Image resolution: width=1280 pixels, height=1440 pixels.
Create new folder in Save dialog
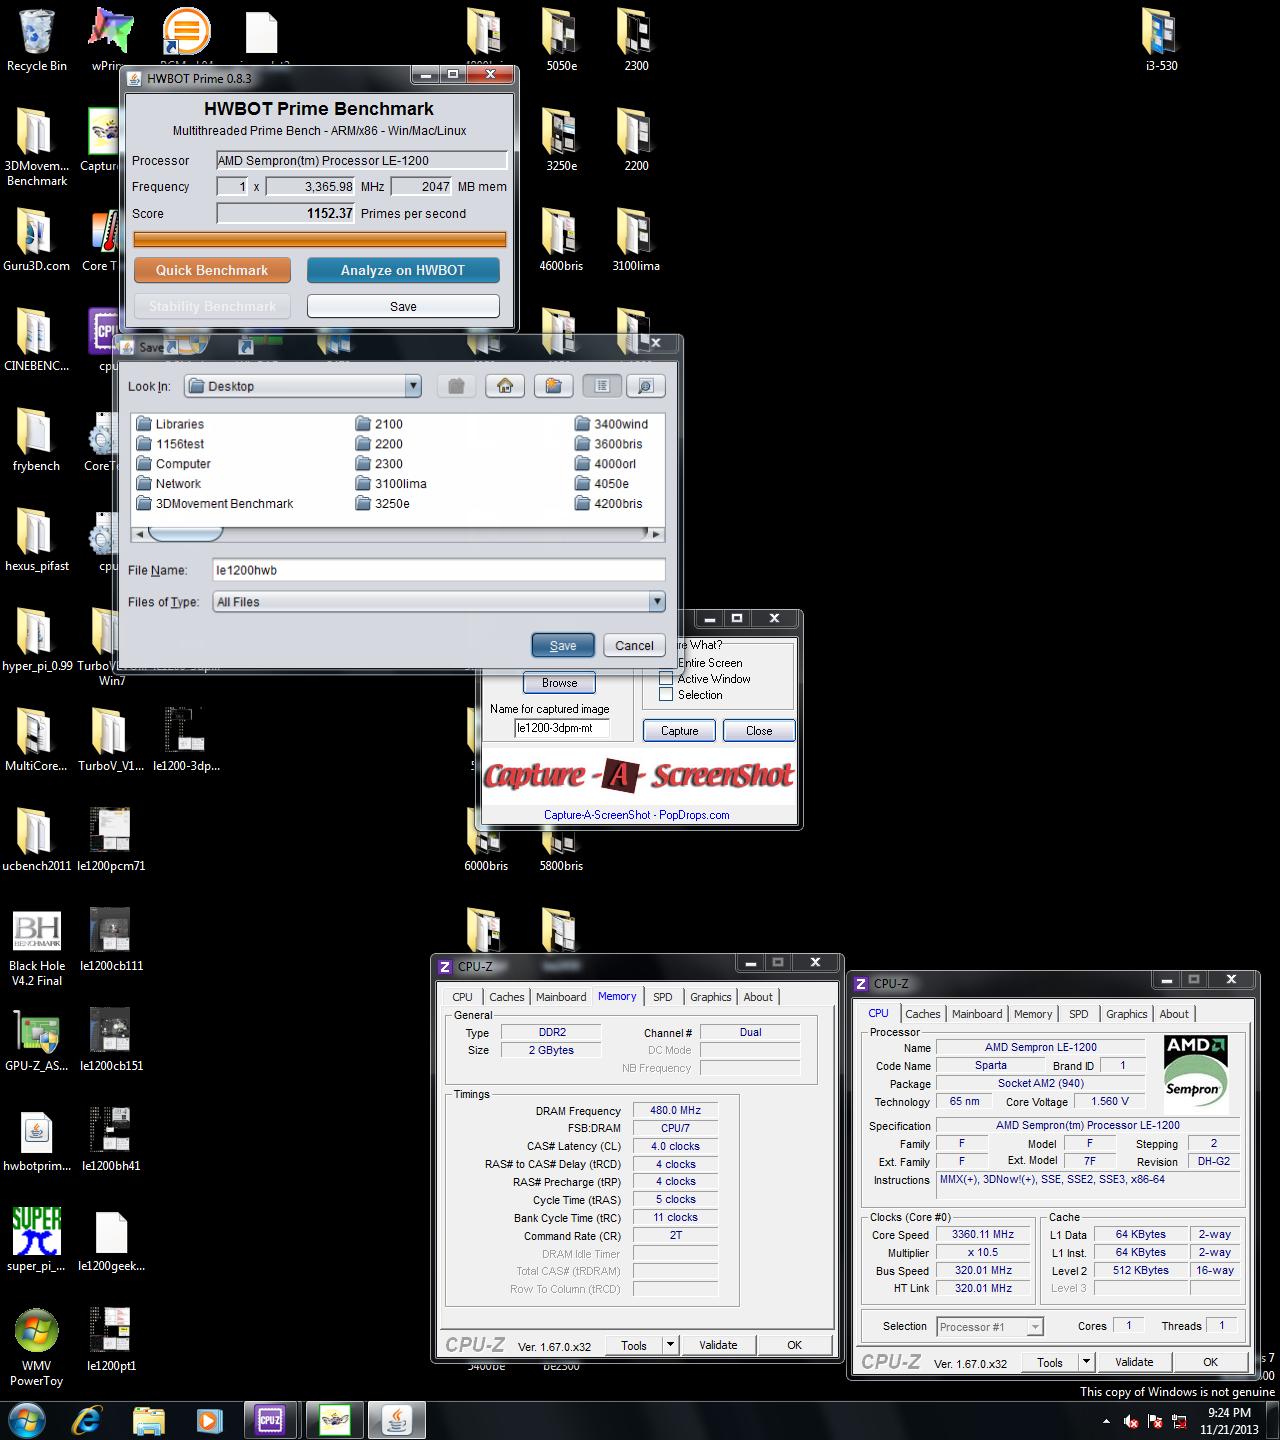click(x=553, y=386)
